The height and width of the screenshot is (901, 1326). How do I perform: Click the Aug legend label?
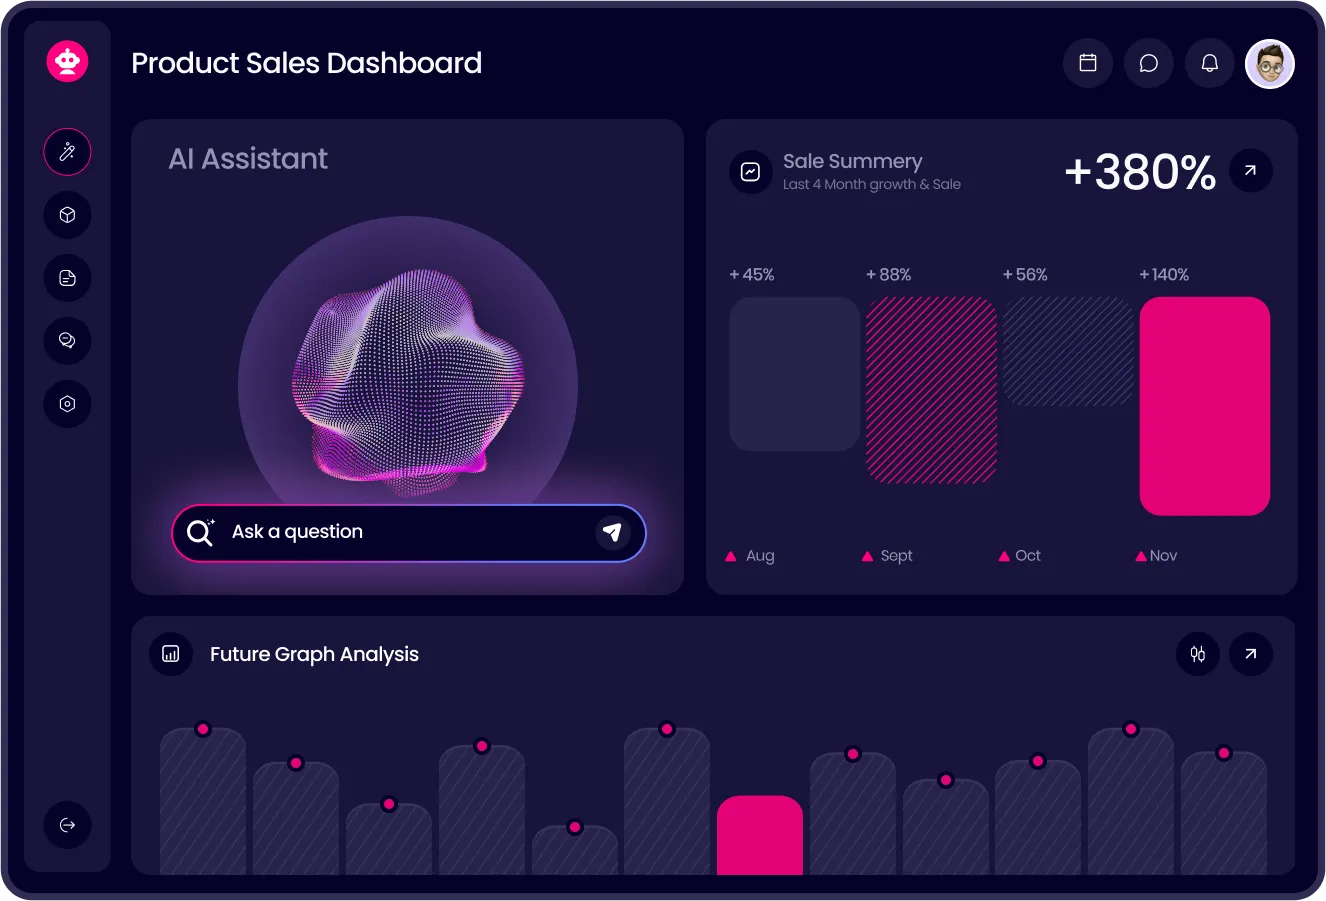coord(759,556)
